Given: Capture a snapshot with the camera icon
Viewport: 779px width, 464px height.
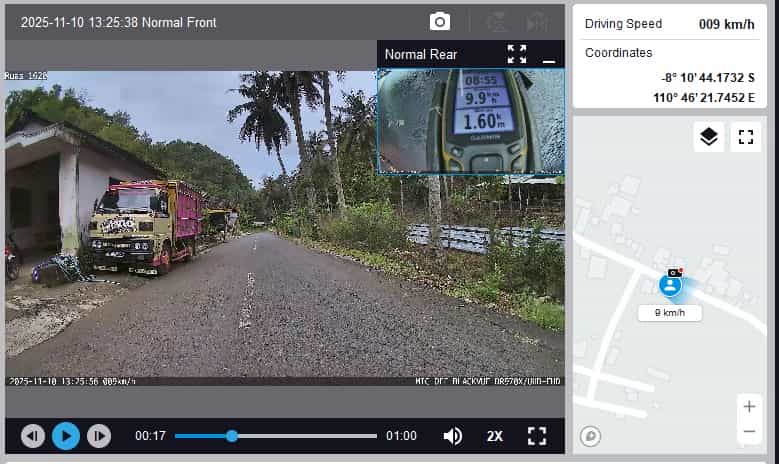Looking at the screenshot, I should pyautogui.click(x=440, y=22).
